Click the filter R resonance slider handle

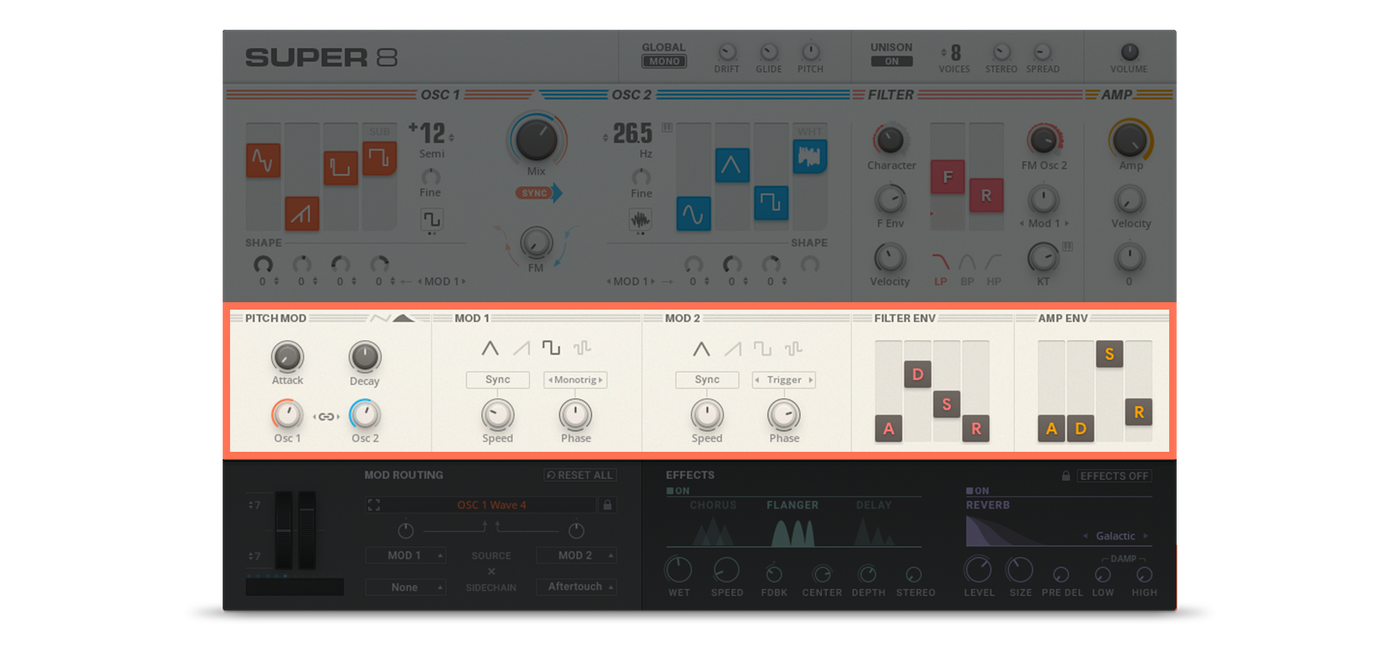986,195
